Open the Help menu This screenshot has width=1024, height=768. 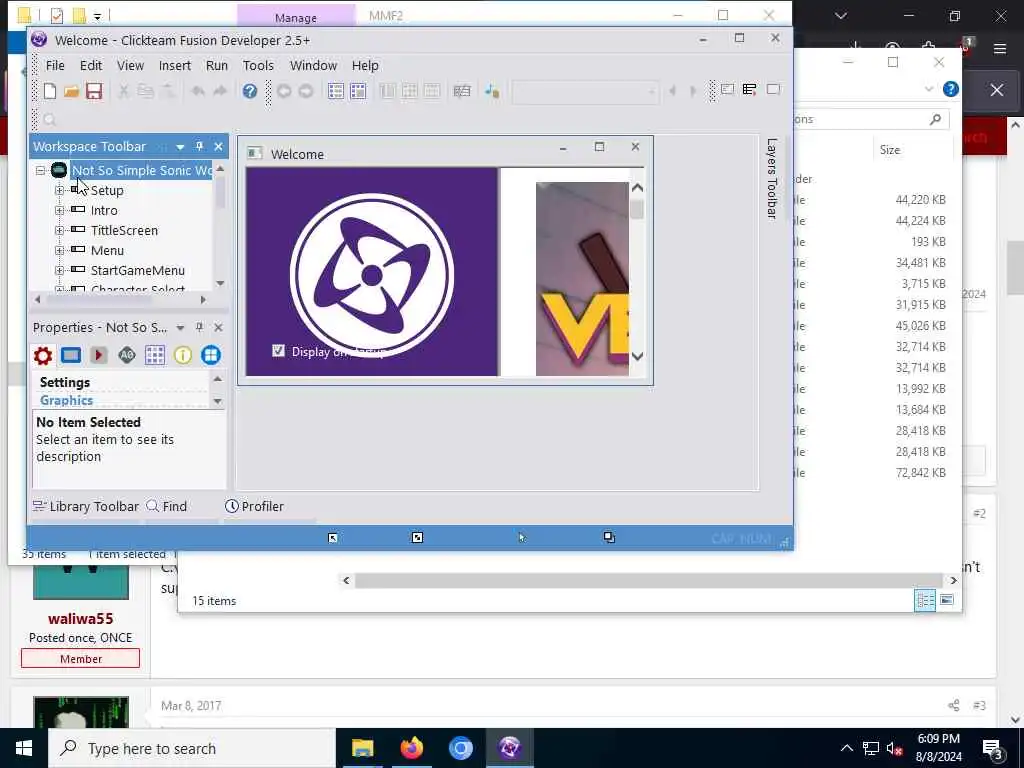[x=365, y=65]
